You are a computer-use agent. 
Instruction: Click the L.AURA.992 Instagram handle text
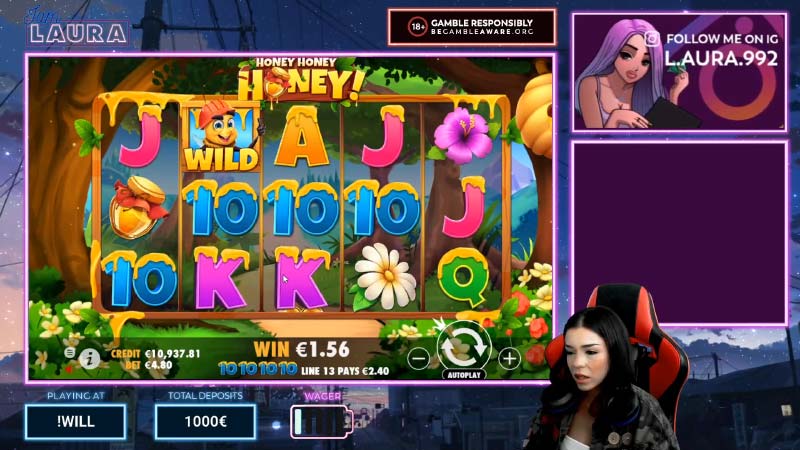pyautogui.click(x=721, y=59)
